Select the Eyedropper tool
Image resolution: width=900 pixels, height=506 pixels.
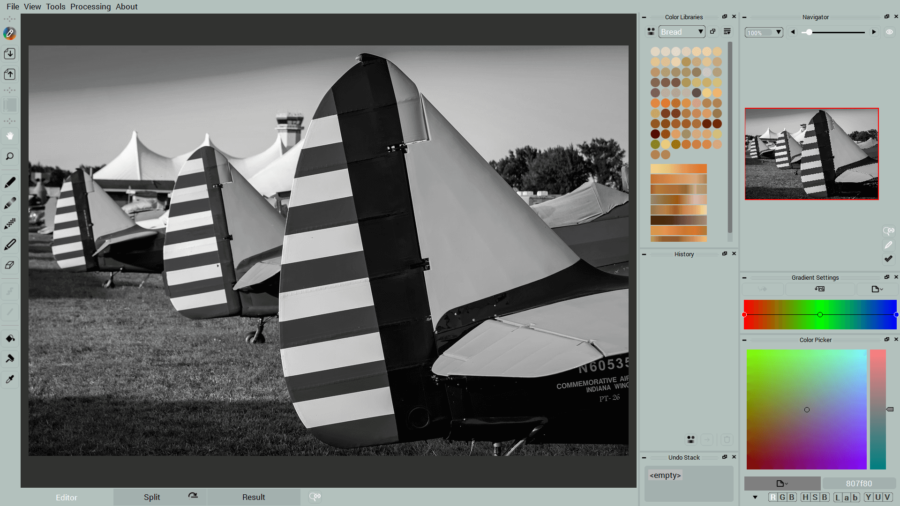point(10,379)
